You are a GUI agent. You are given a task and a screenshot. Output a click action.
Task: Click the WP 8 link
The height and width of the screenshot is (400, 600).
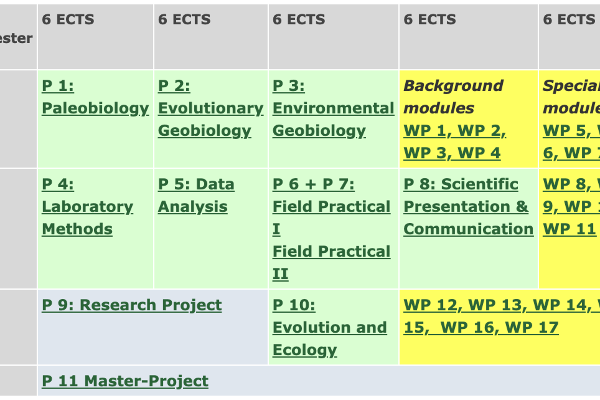pyautogui.click(x=566, y=184)
